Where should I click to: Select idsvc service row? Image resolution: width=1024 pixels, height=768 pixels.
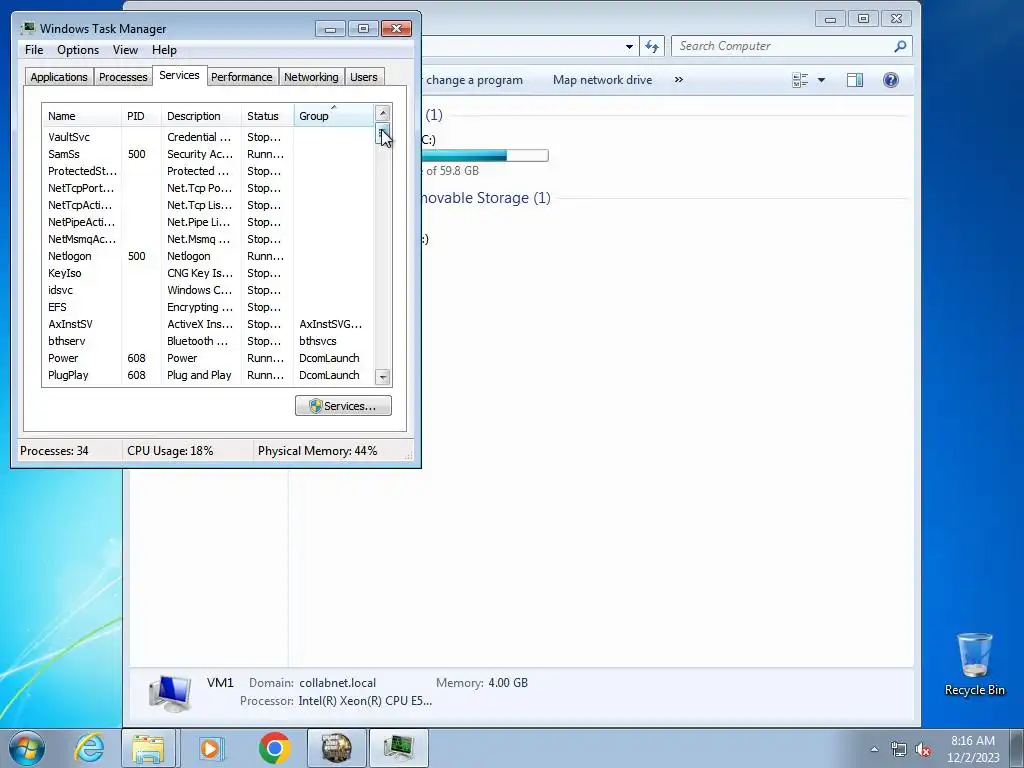208,290
